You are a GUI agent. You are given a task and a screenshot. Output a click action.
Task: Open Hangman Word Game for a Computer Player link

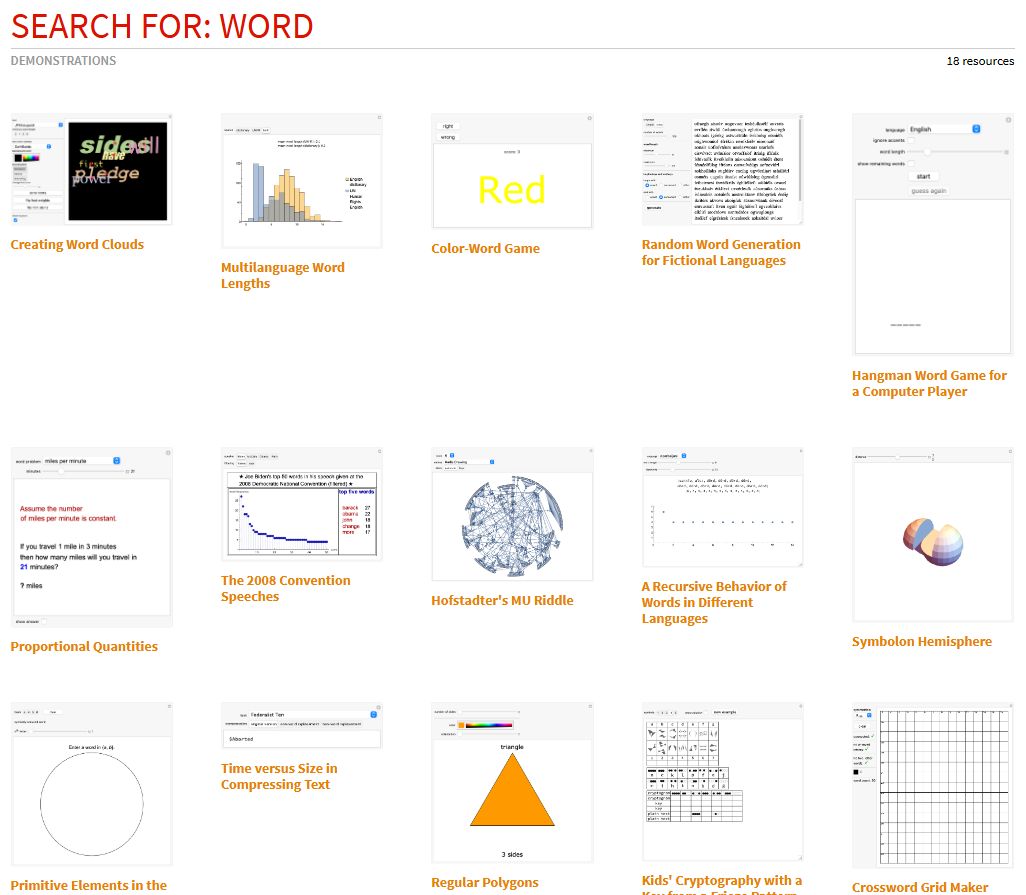point(929,383)
